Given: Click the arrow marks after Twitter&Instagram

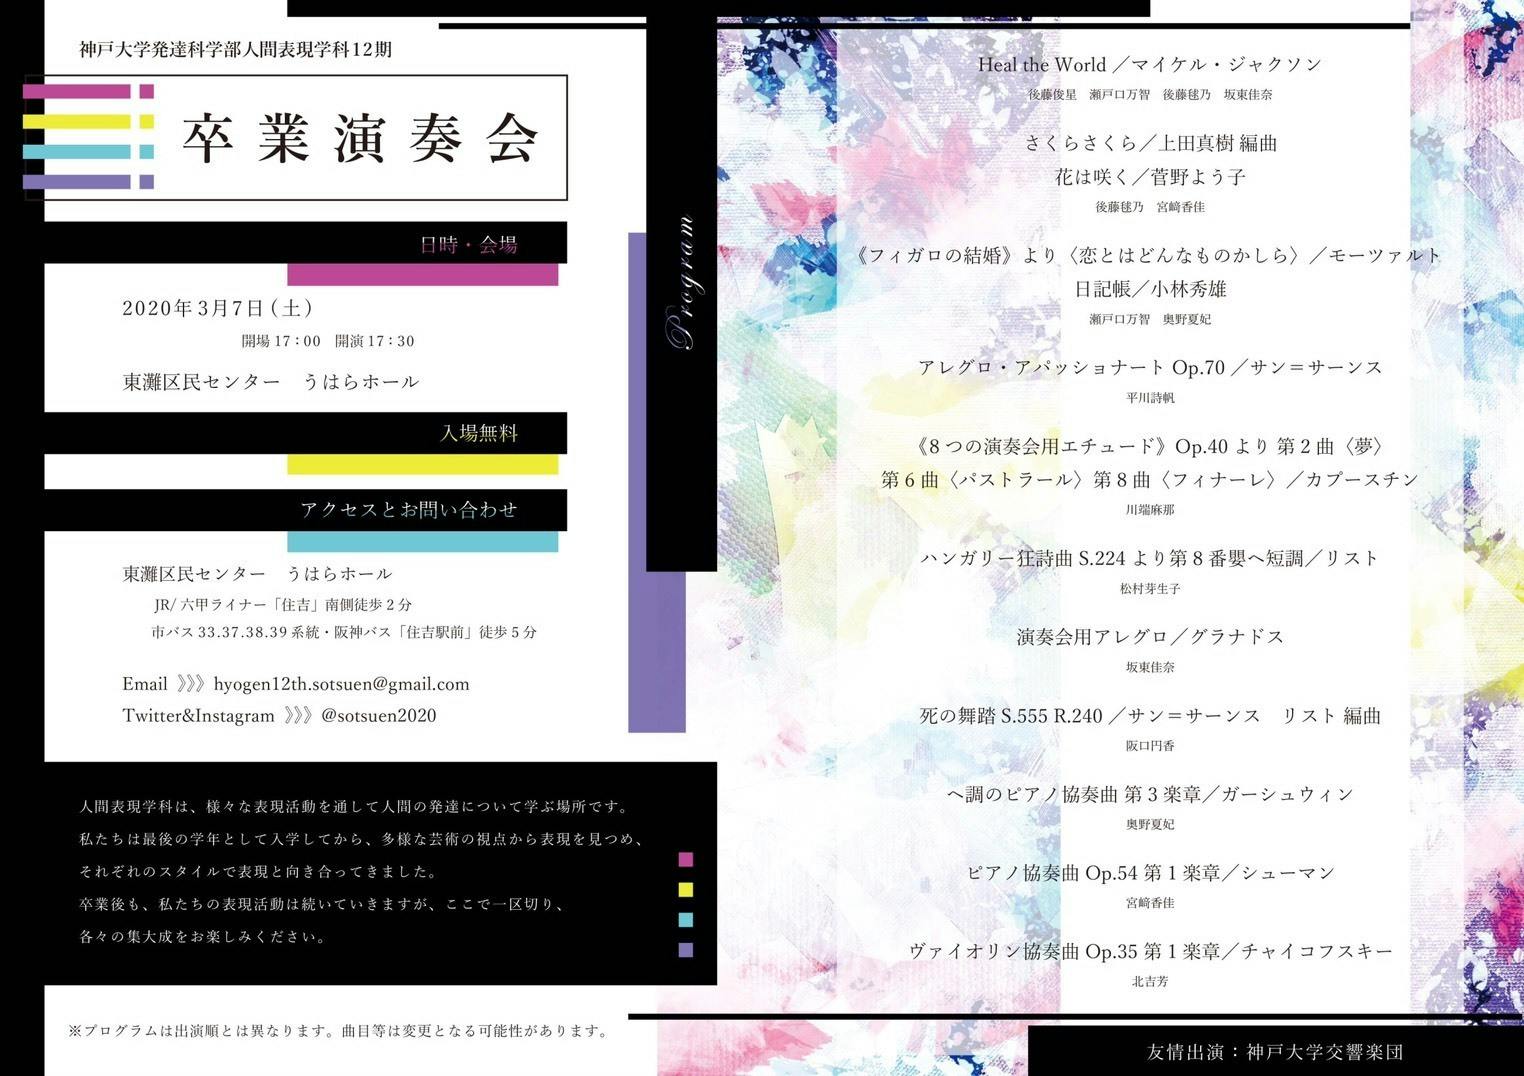Looking at the screenshot, I should click(x=298, y=716).
